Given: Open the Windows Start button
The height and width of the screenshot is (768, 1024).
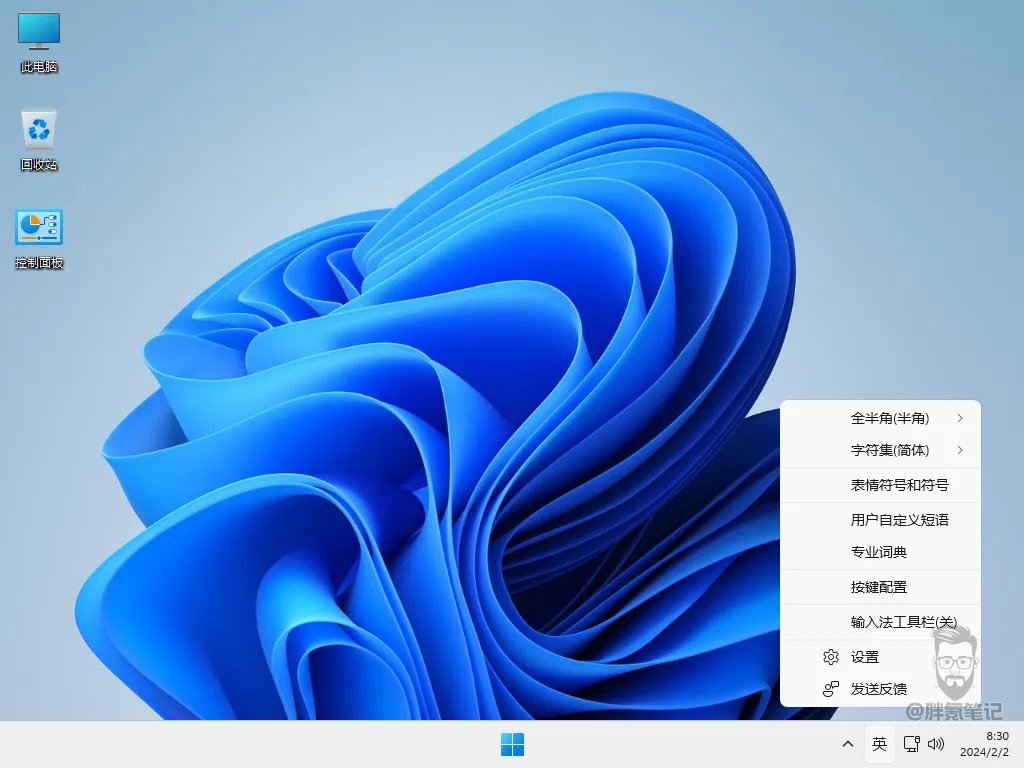Looking at the screenshot, I should (x=512, y=744).
